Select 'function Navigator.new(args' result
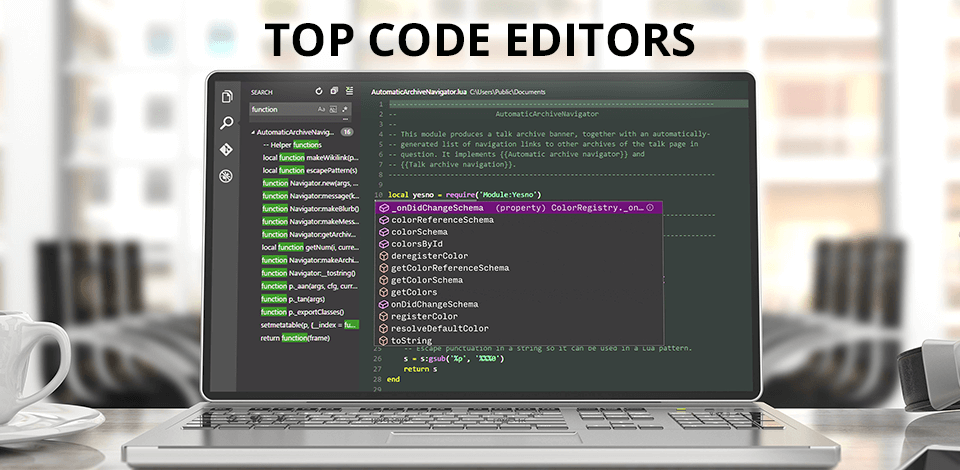The image size is (960, 470). tap(310, 184)
